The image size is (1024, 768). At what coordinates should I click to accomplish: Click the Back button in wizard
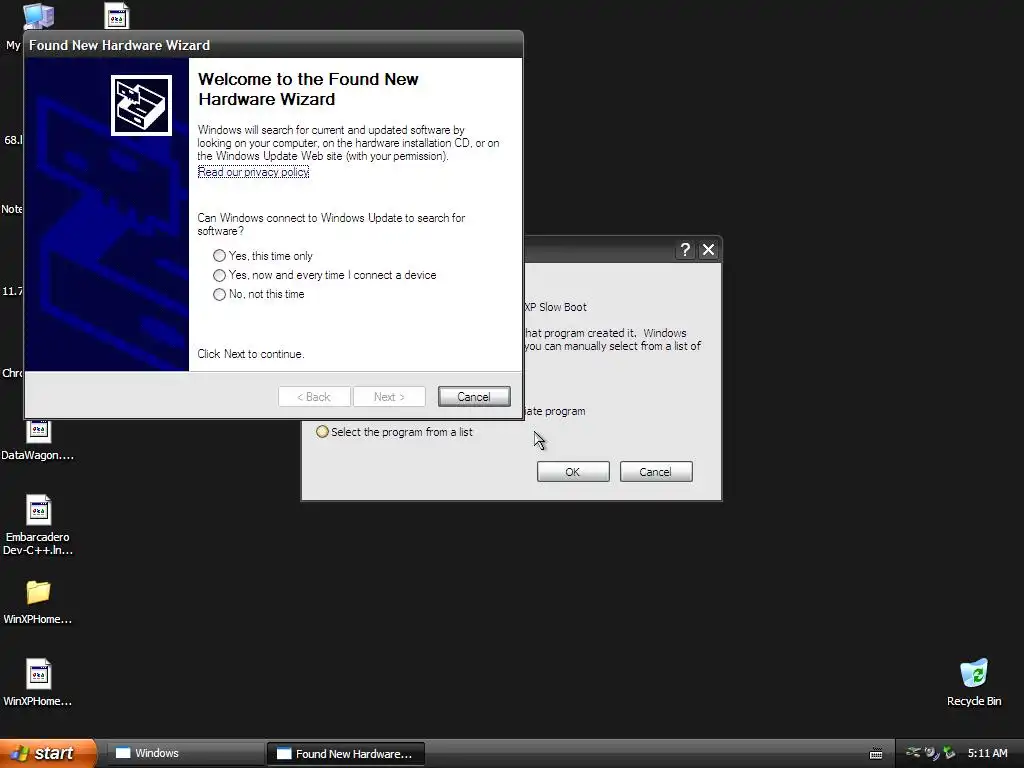pyautogui.click(x=314, y=396)
